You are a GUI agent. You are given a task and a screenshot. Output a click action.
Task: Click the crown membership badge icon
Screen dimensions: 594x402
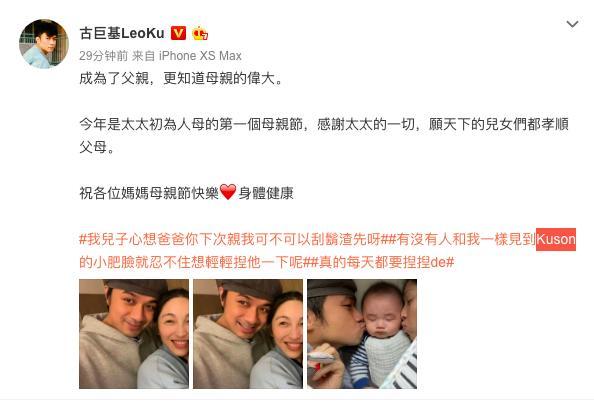point(200,33)
